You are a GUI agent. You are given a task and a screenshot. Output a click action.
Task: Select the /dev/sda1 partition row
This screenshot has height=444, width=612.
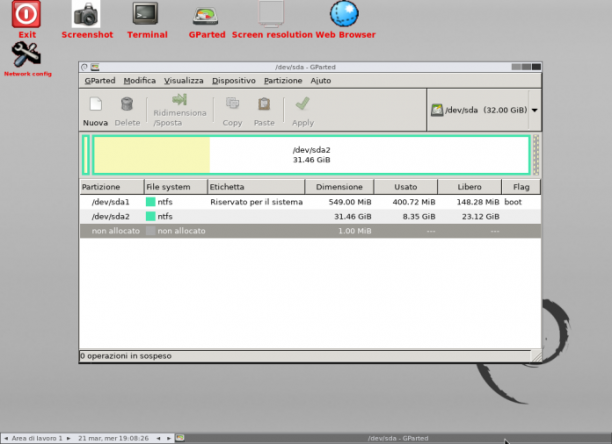310,202
